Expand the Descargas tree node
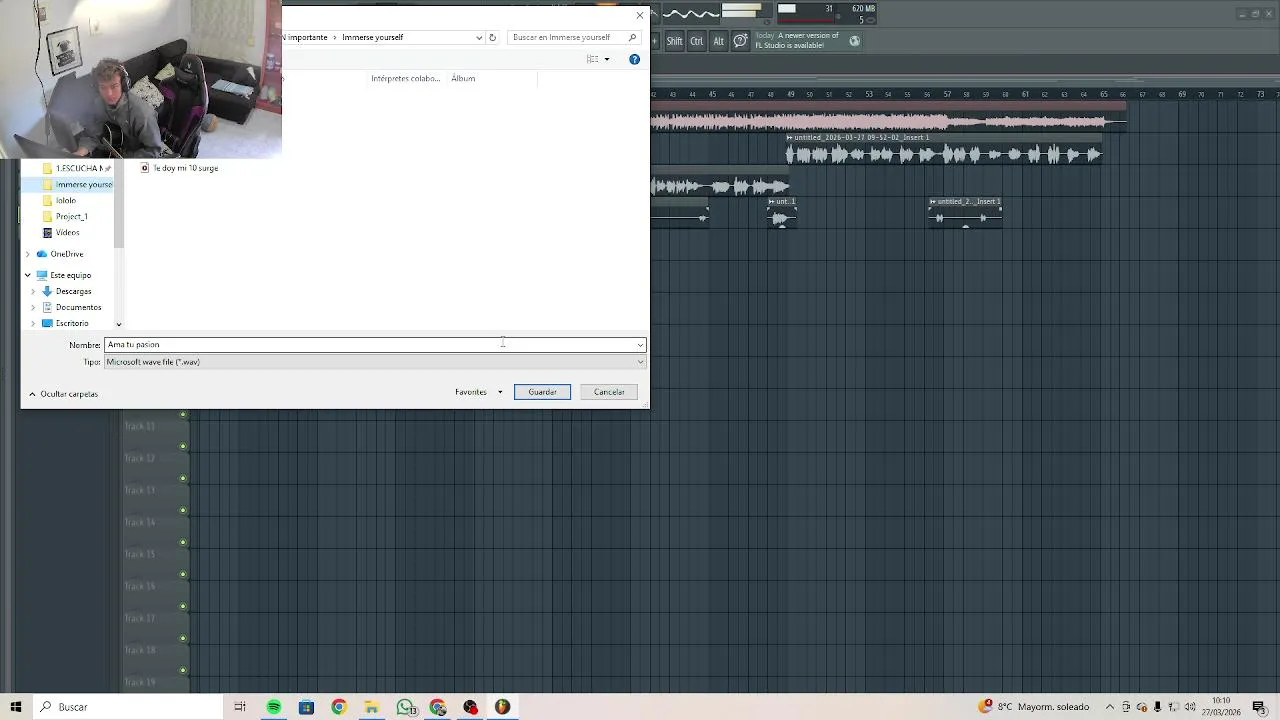 pos(33,291)
